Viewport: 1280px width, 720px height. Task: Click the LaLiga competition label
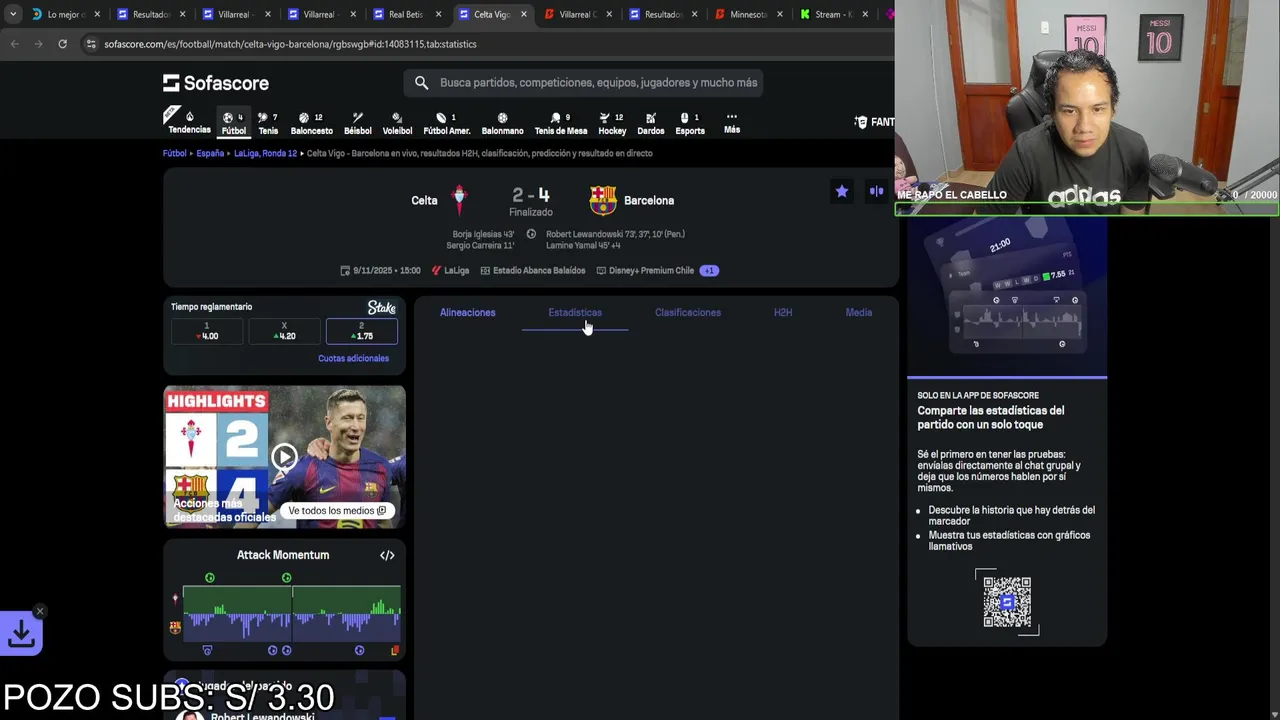pyautogui.click(x=450, y=270)
